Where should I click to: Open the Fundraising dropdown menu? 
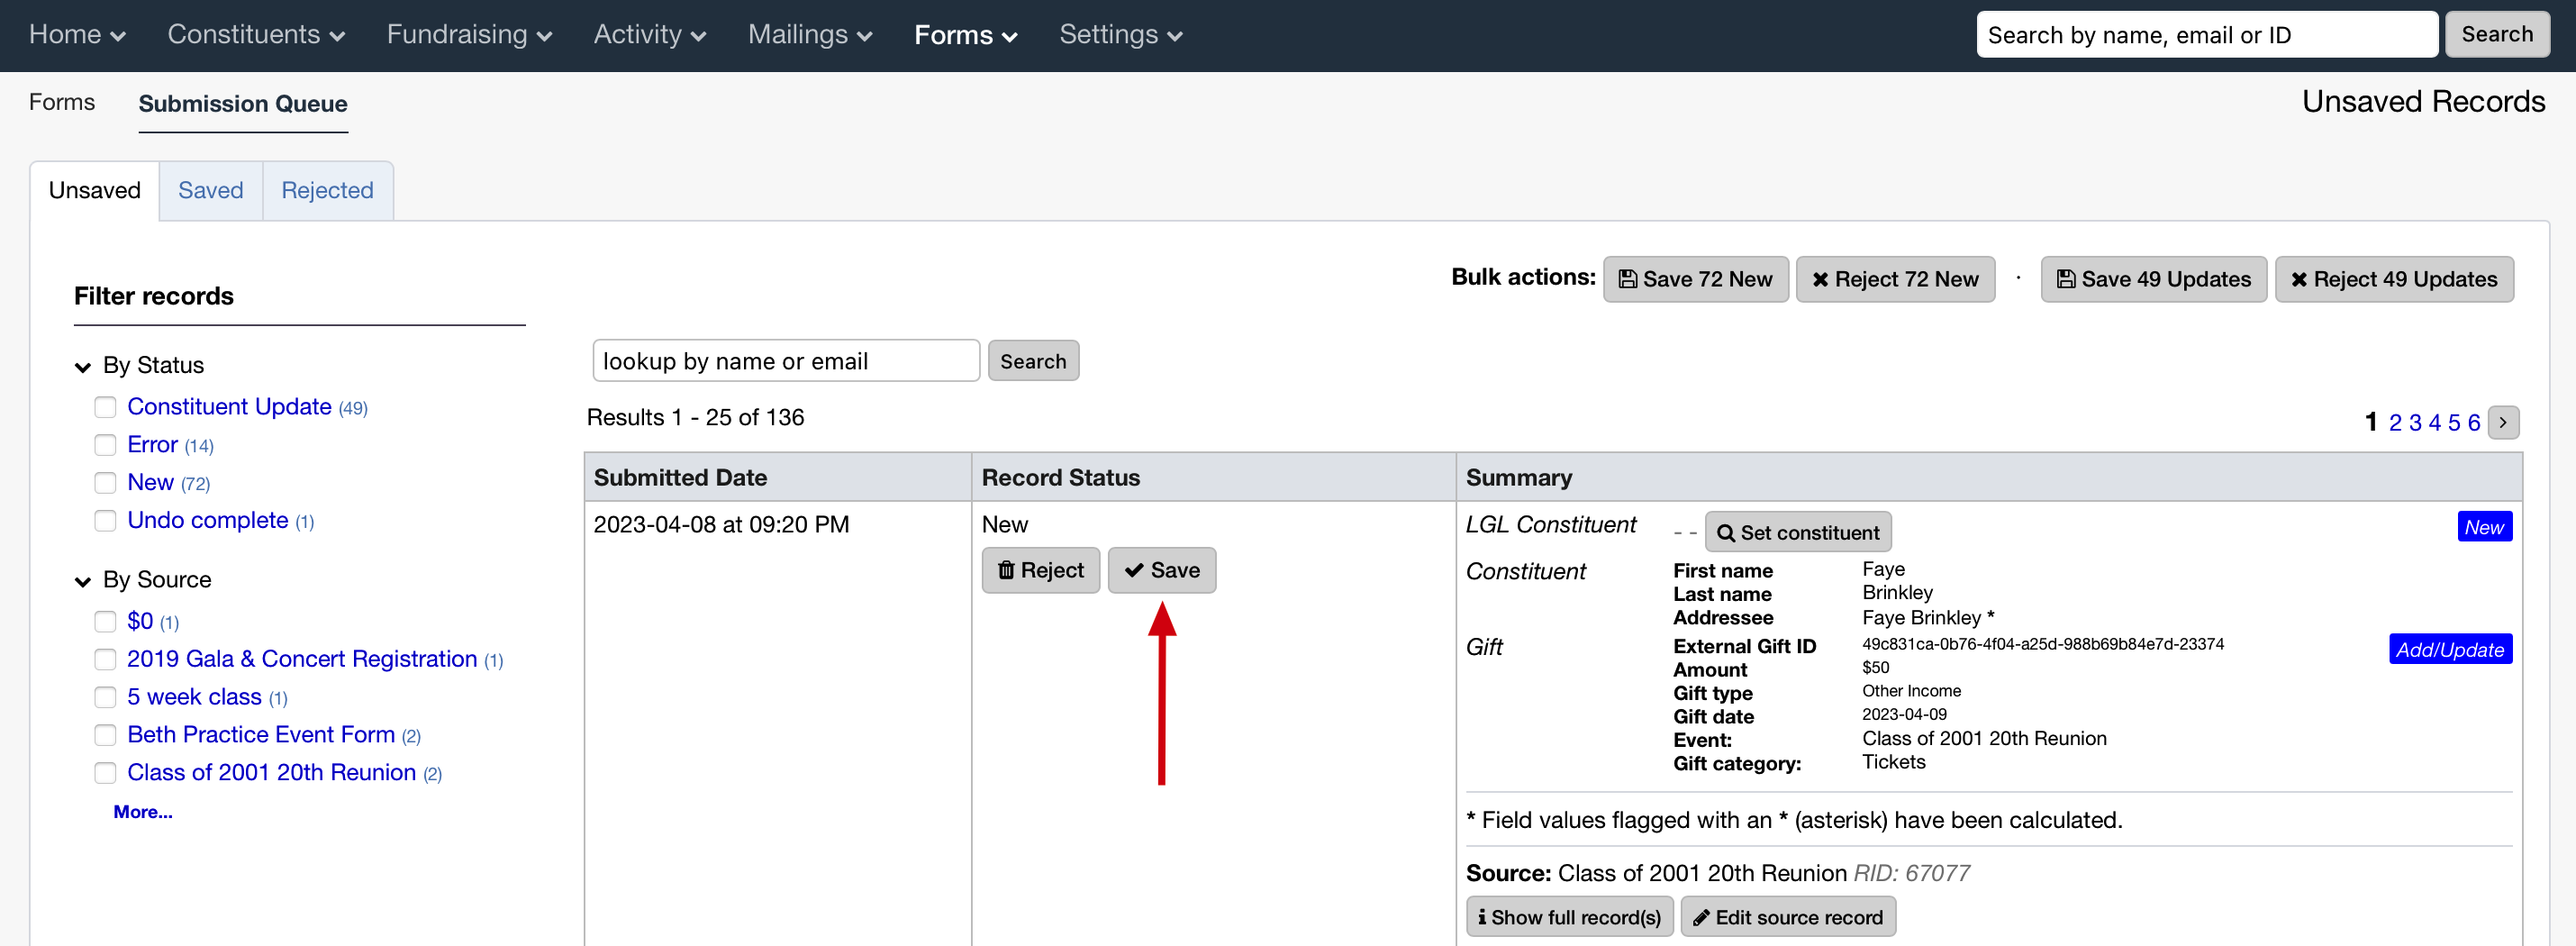tap(469, 34)
